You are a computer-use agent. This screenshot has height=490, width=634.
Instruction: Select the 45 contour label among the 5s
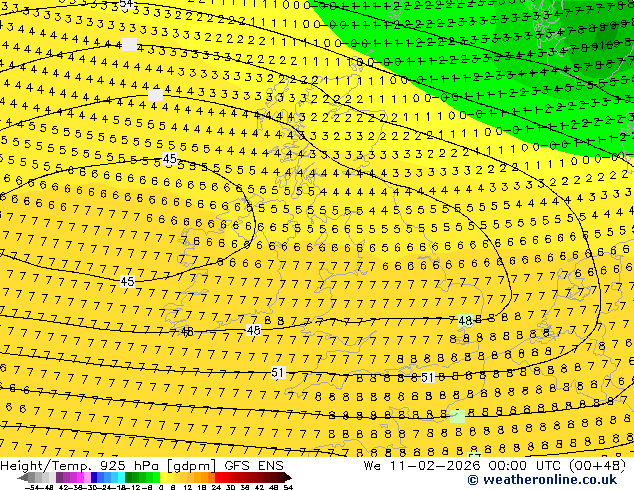pos(169,159)
